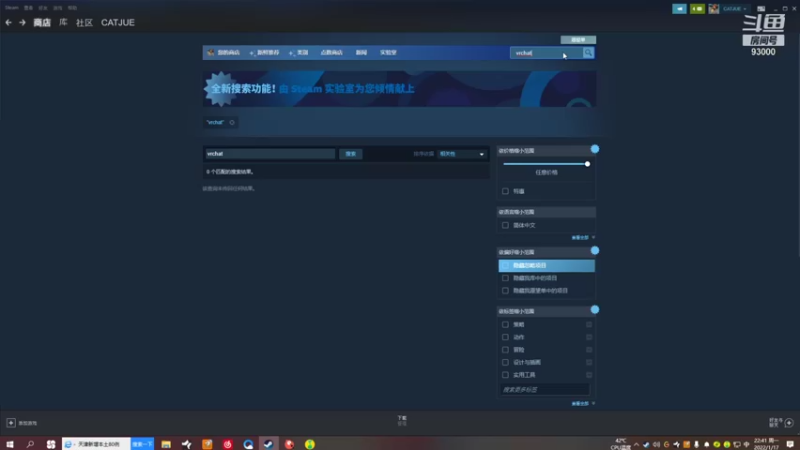This screenshot has width=800, height=450.
Task: Open the 社区 (Community) tab
Action: pos(84,22)
